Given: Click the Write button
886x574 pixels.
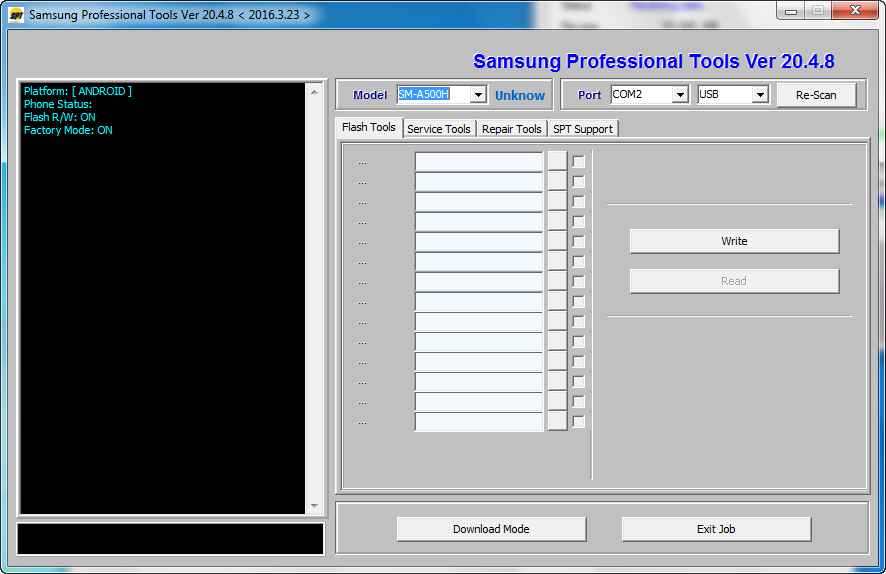Looking at the screenshot, I should 735,241.
